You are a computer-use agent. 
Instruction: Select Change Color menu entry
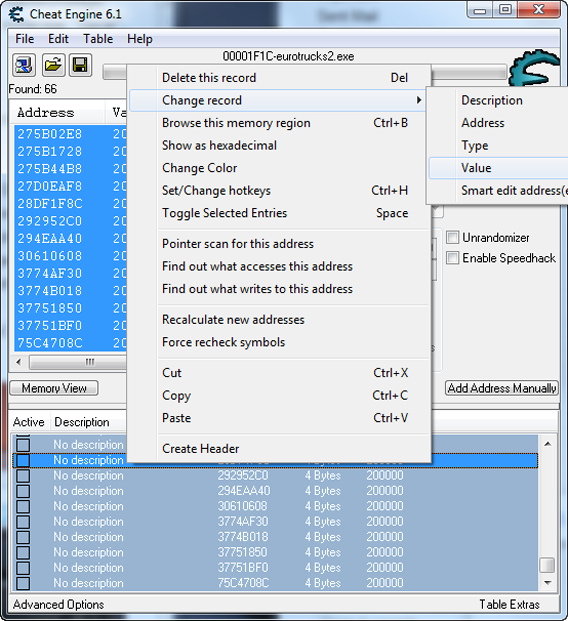(x=279, y=168)
